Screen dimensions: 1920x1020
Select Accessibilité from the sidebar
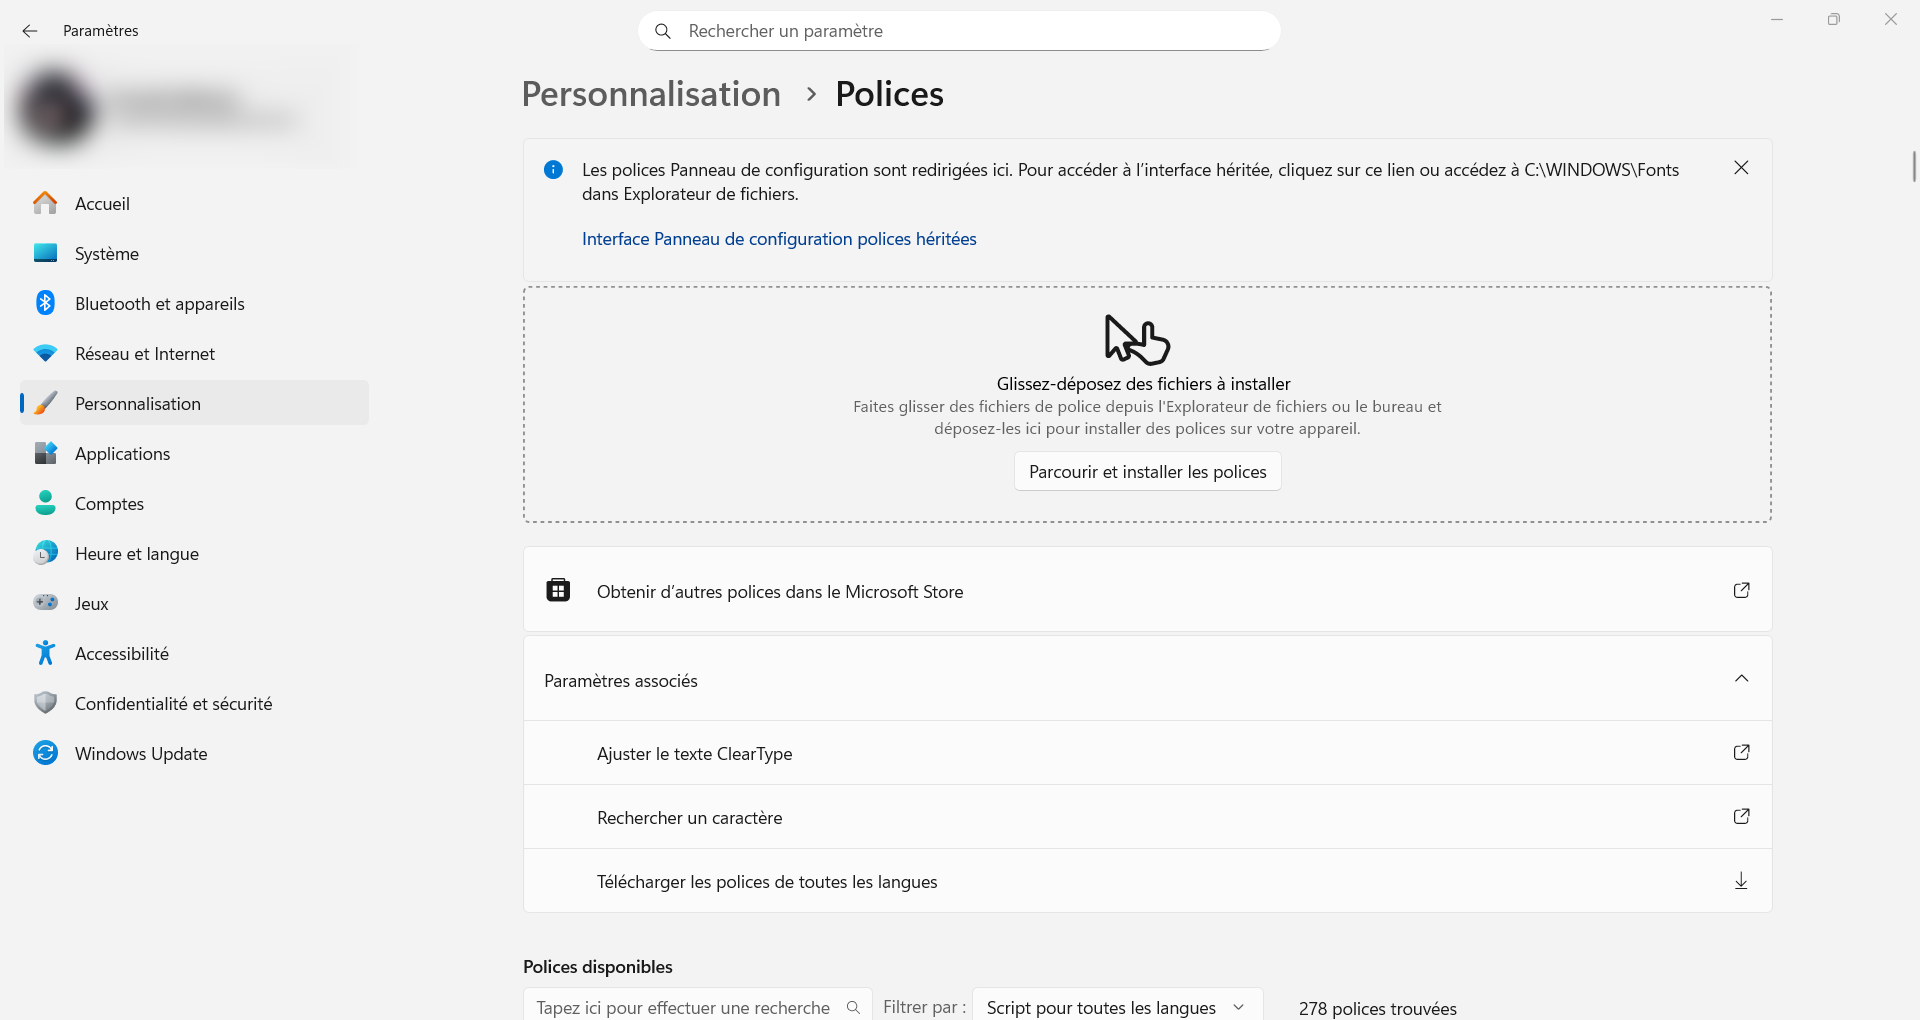122,654
